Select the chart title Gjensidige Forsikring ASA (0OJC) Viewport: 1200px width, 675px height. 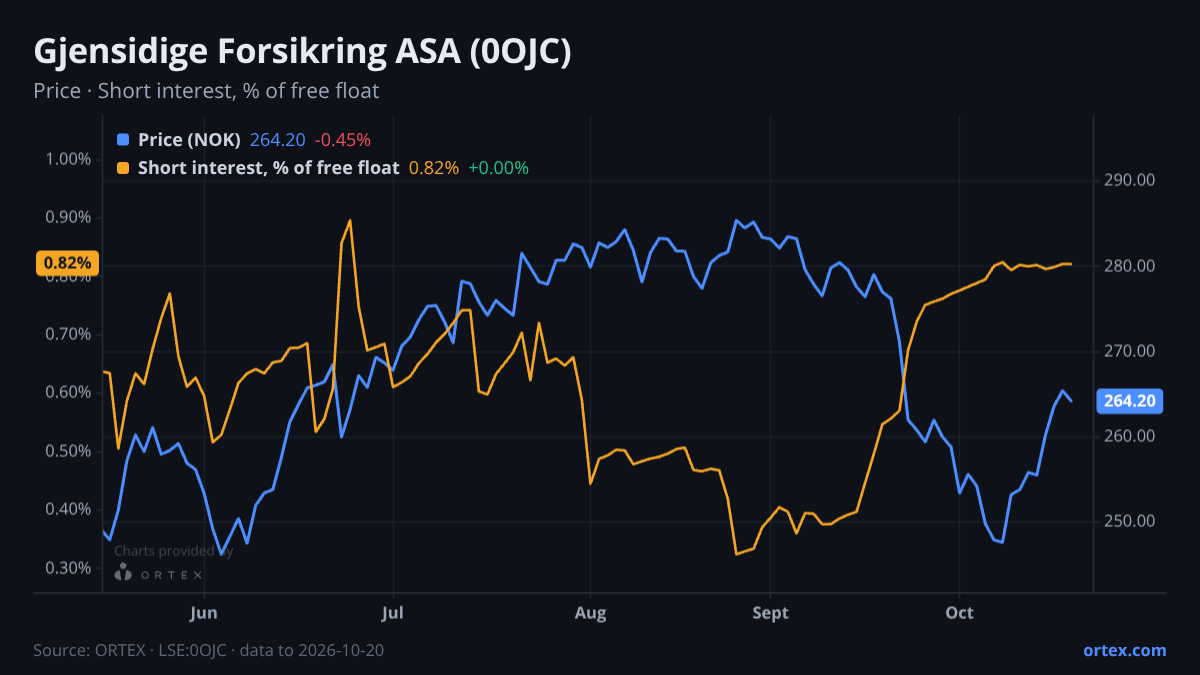(302, 51)
